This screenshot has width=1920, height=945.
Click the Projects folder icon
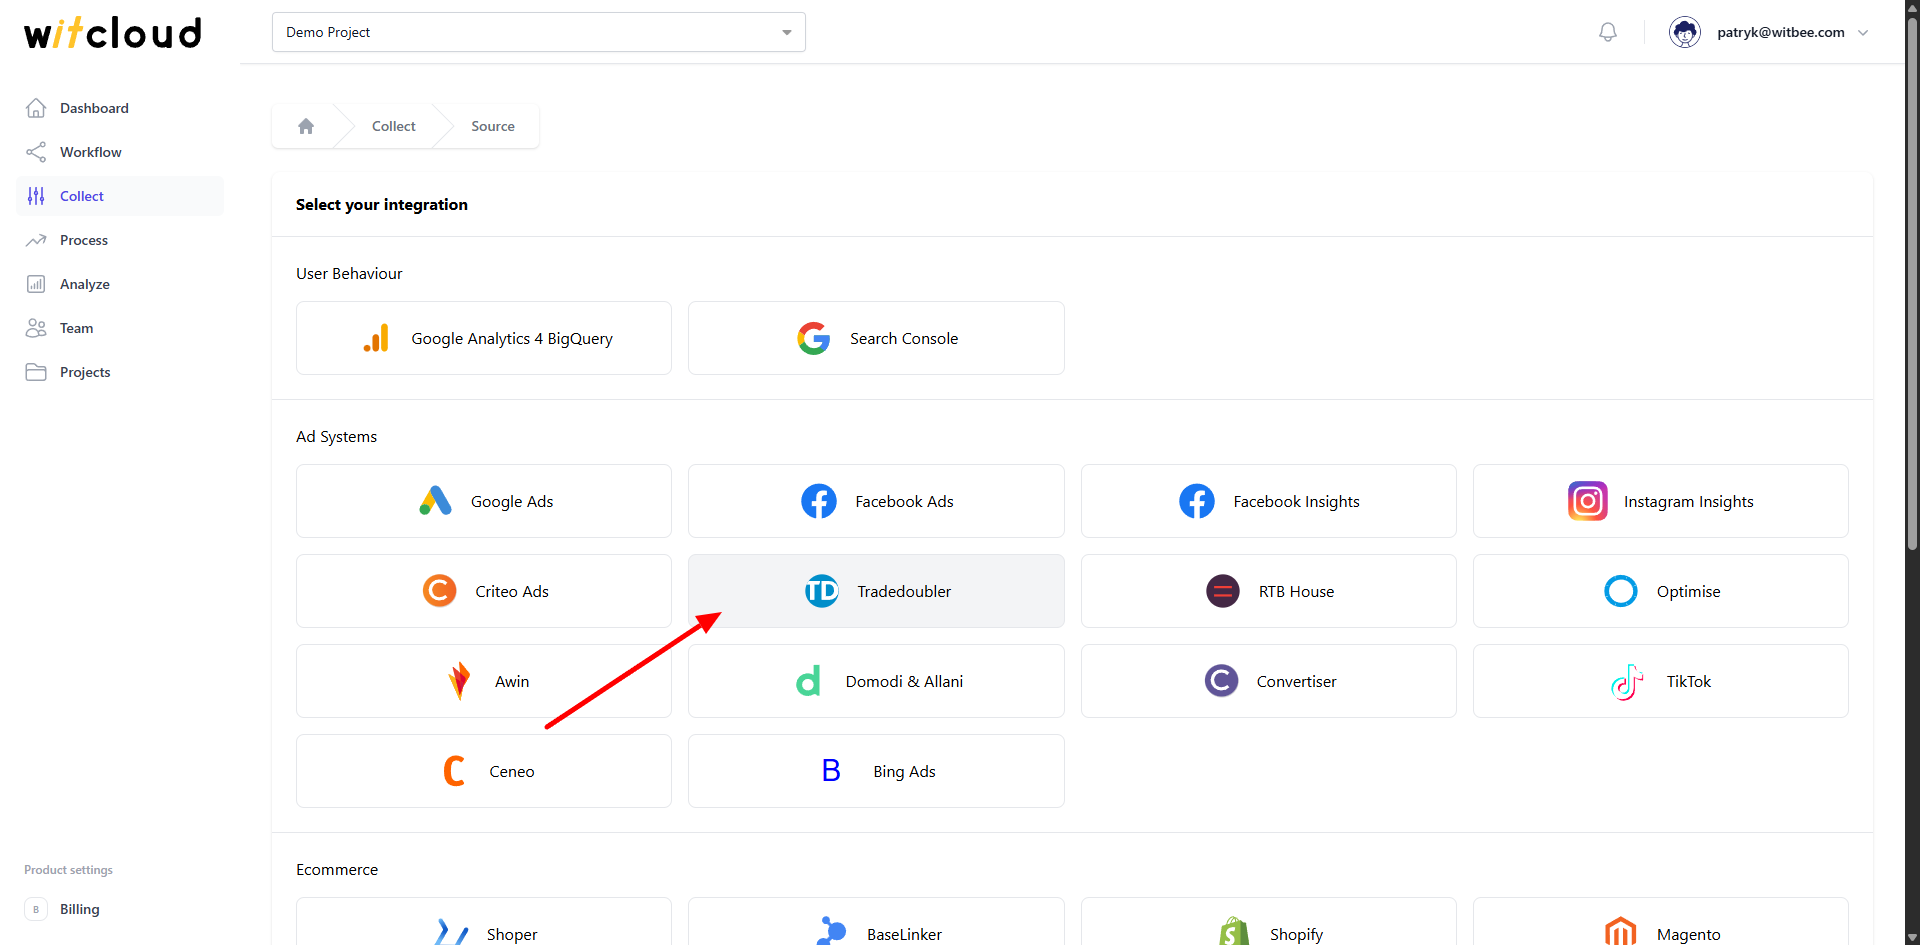[x=36, y=372]
